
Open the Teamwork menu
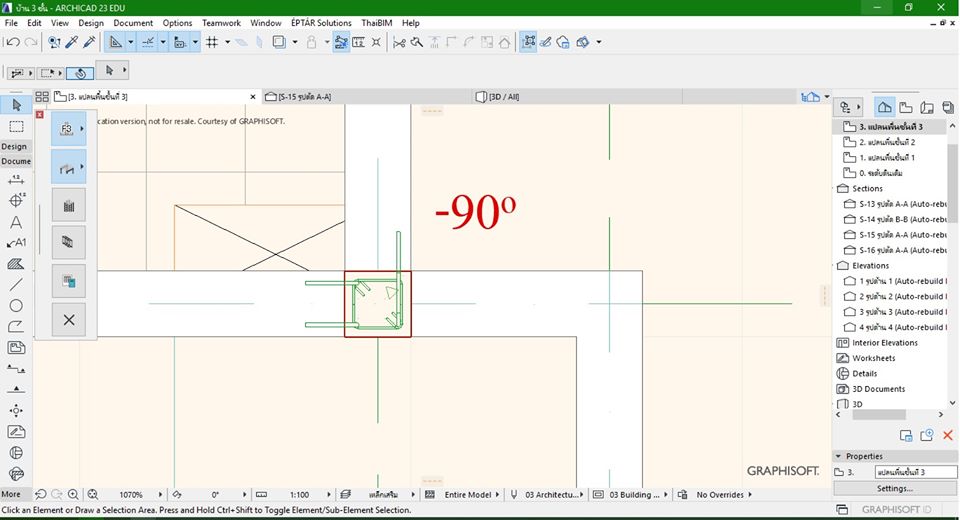click(x=221, y=22)
